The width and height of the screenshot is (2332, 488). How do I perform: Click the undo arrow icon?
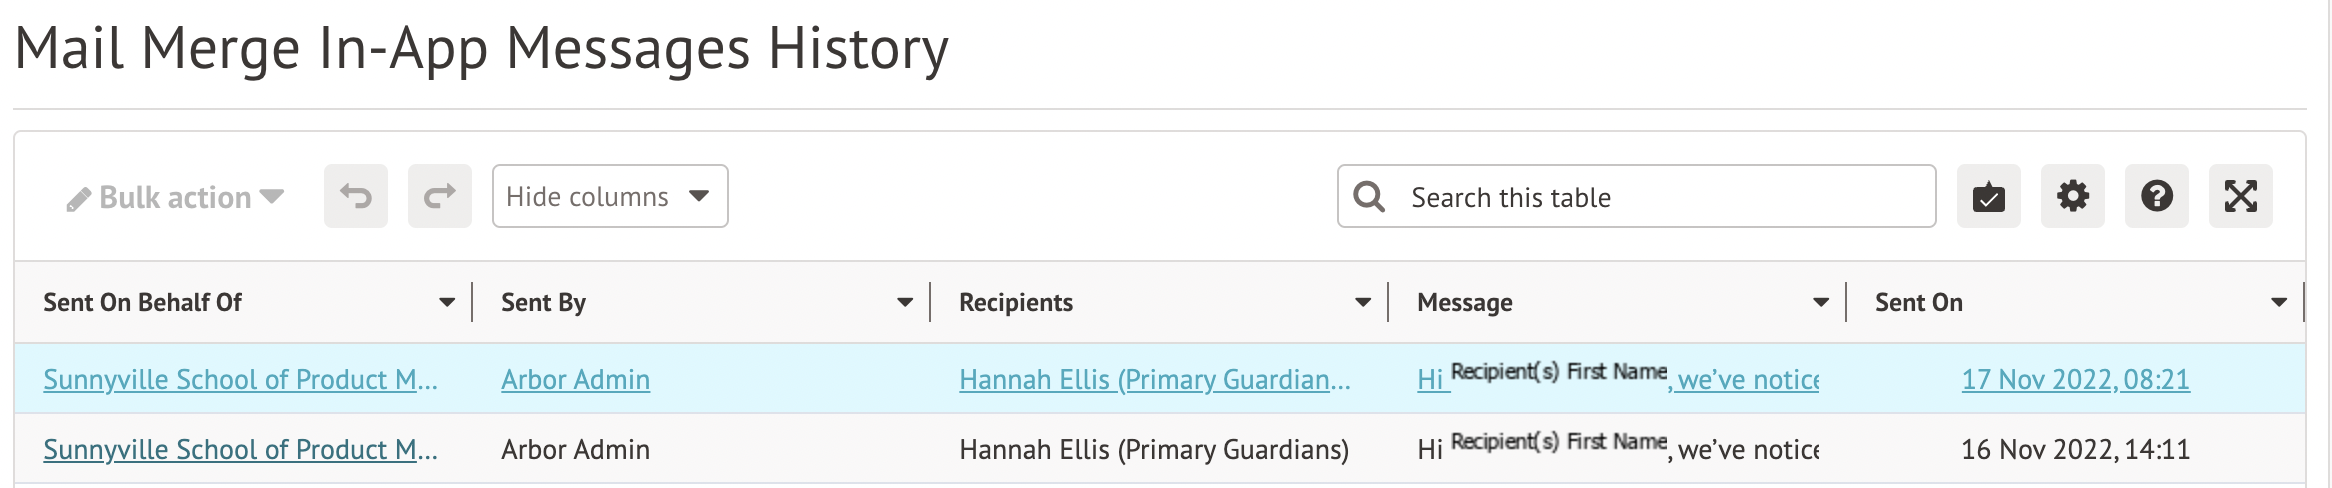[355, 196]
